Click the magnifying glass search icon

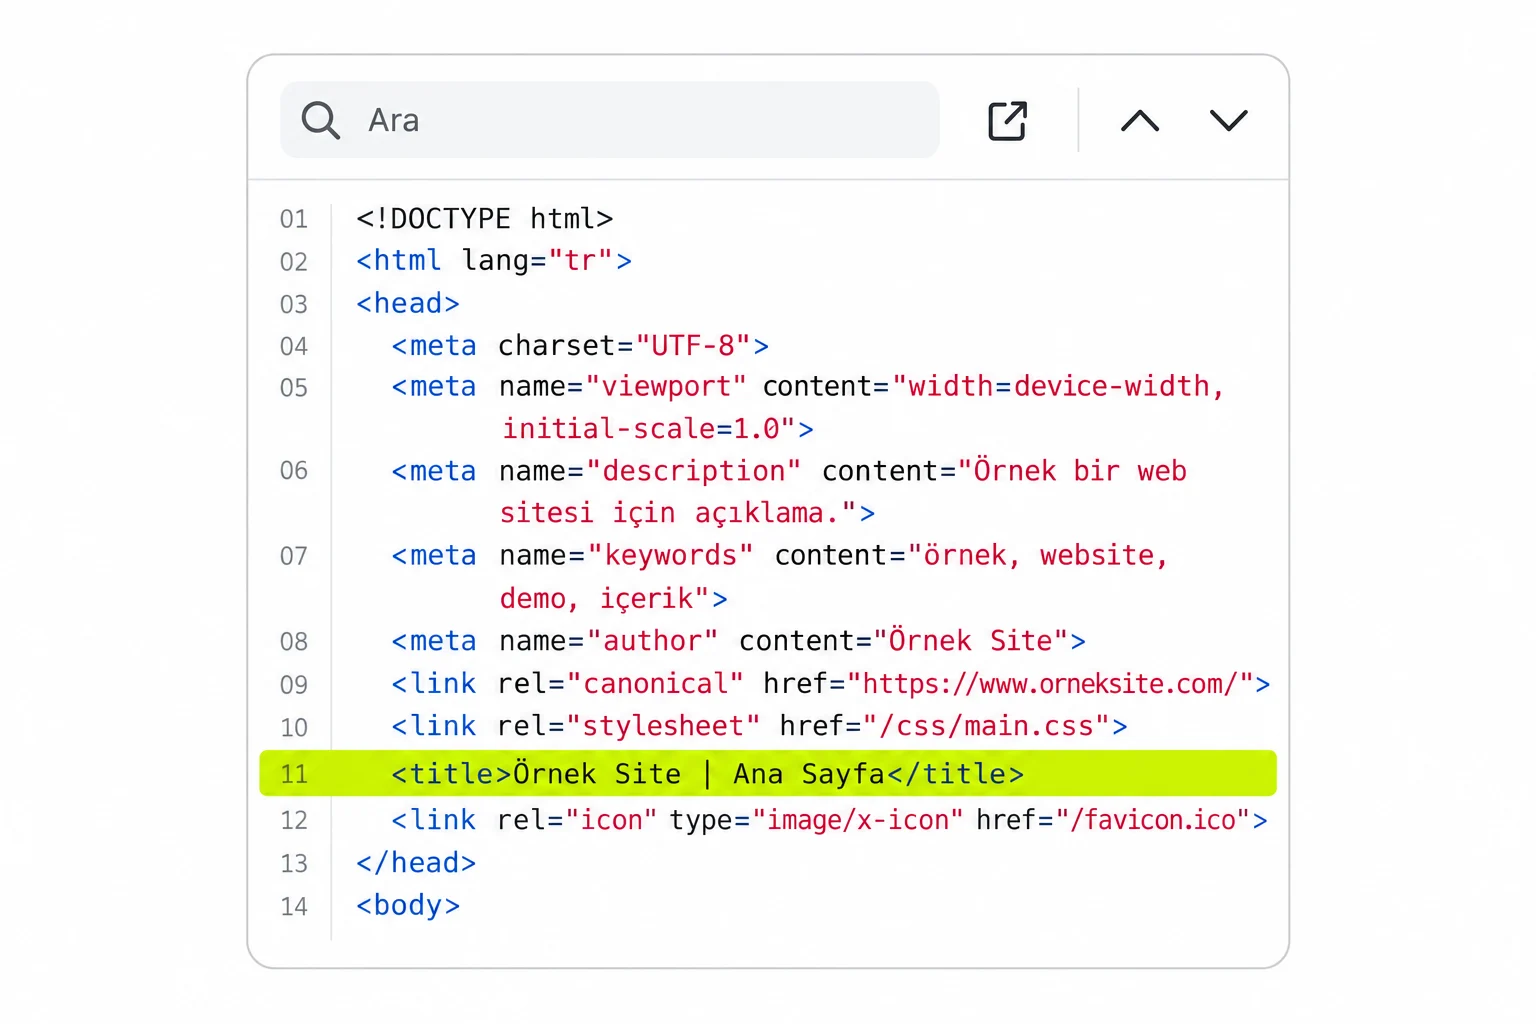pos(321,120)
